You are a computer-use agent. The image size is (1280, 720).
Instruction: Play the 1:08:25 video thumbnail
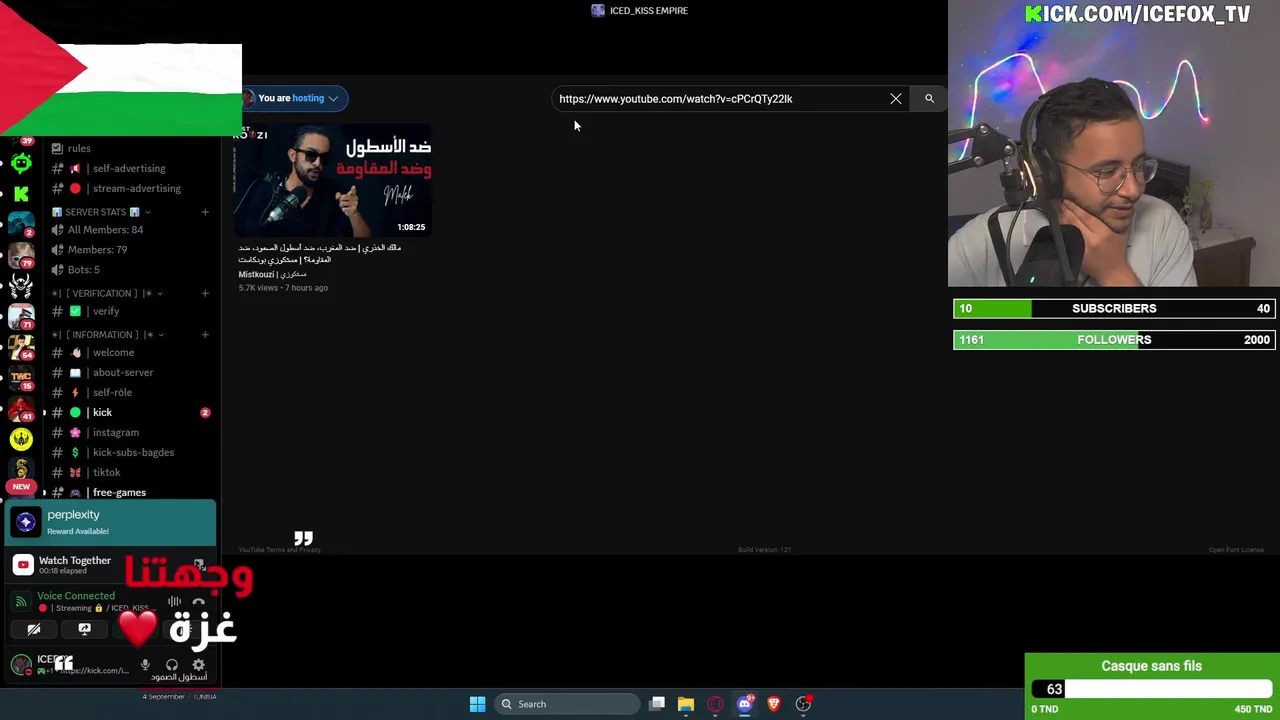333,180
